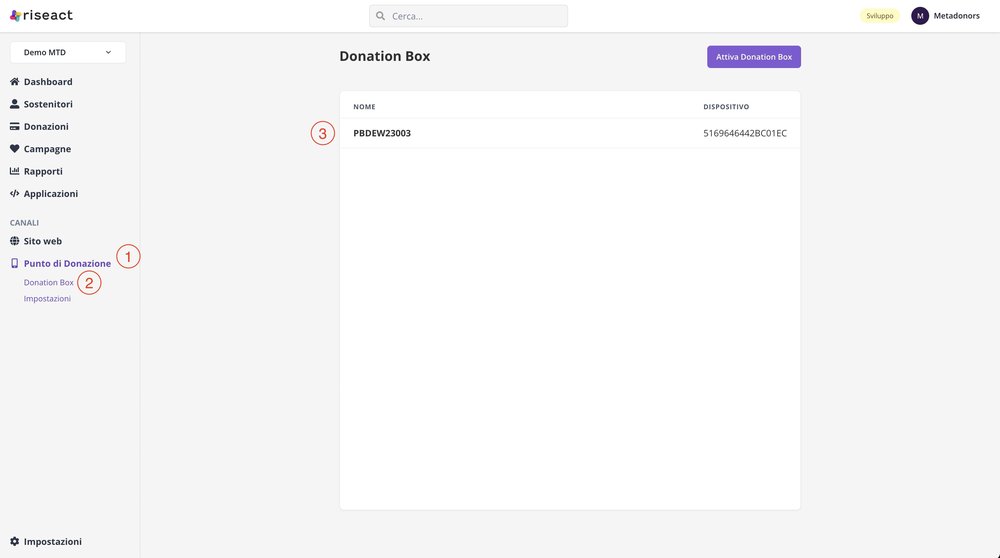
Task: Click the Campagne heart icon
Action: click(x=14, y=149)
